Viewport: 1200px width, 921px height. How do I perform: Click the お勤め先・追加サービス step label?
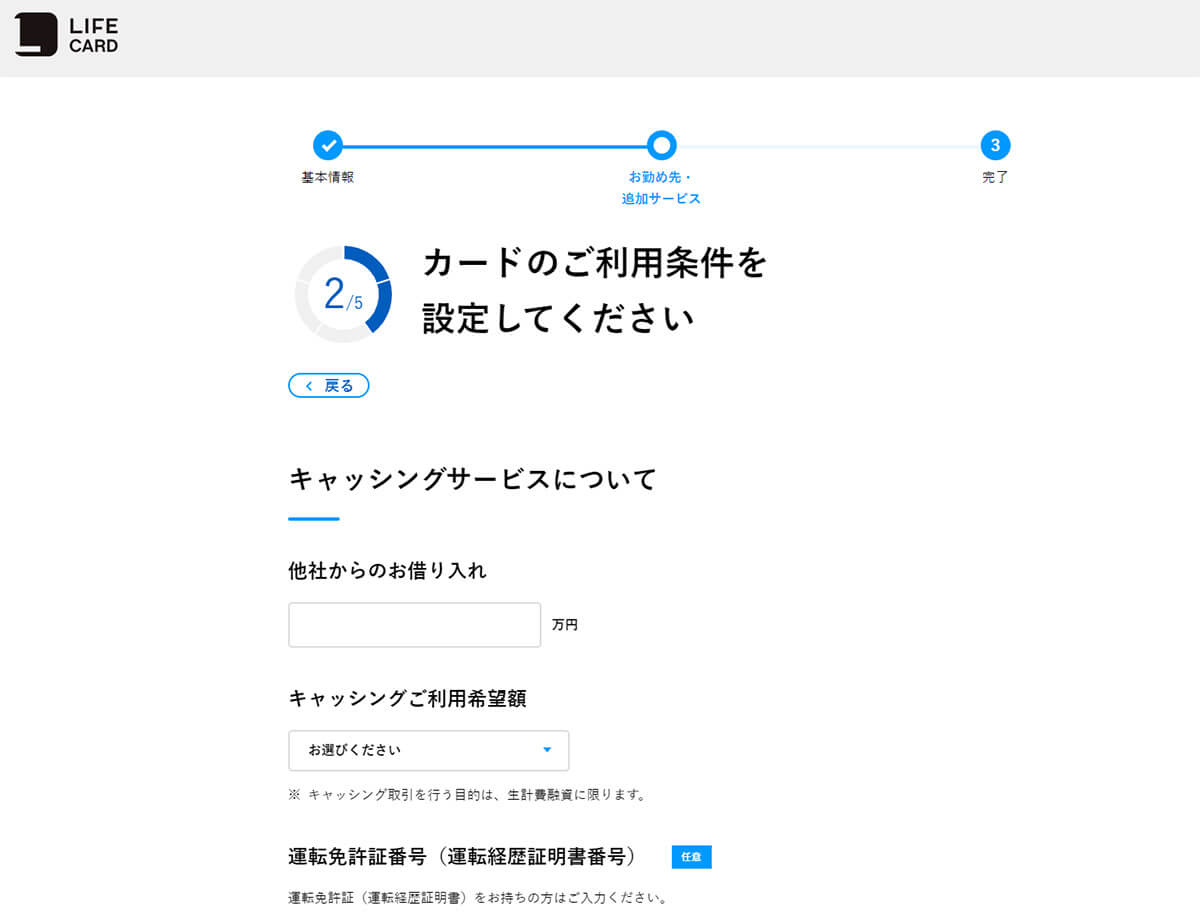(661, 188)
